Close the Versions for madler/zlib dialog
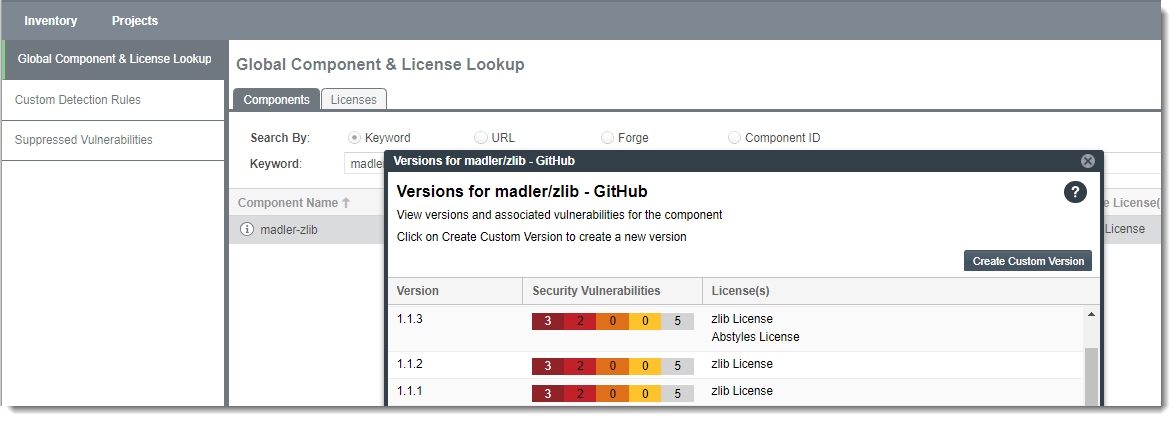Screen dimensions: 1176x421 tap(1088, 161)
